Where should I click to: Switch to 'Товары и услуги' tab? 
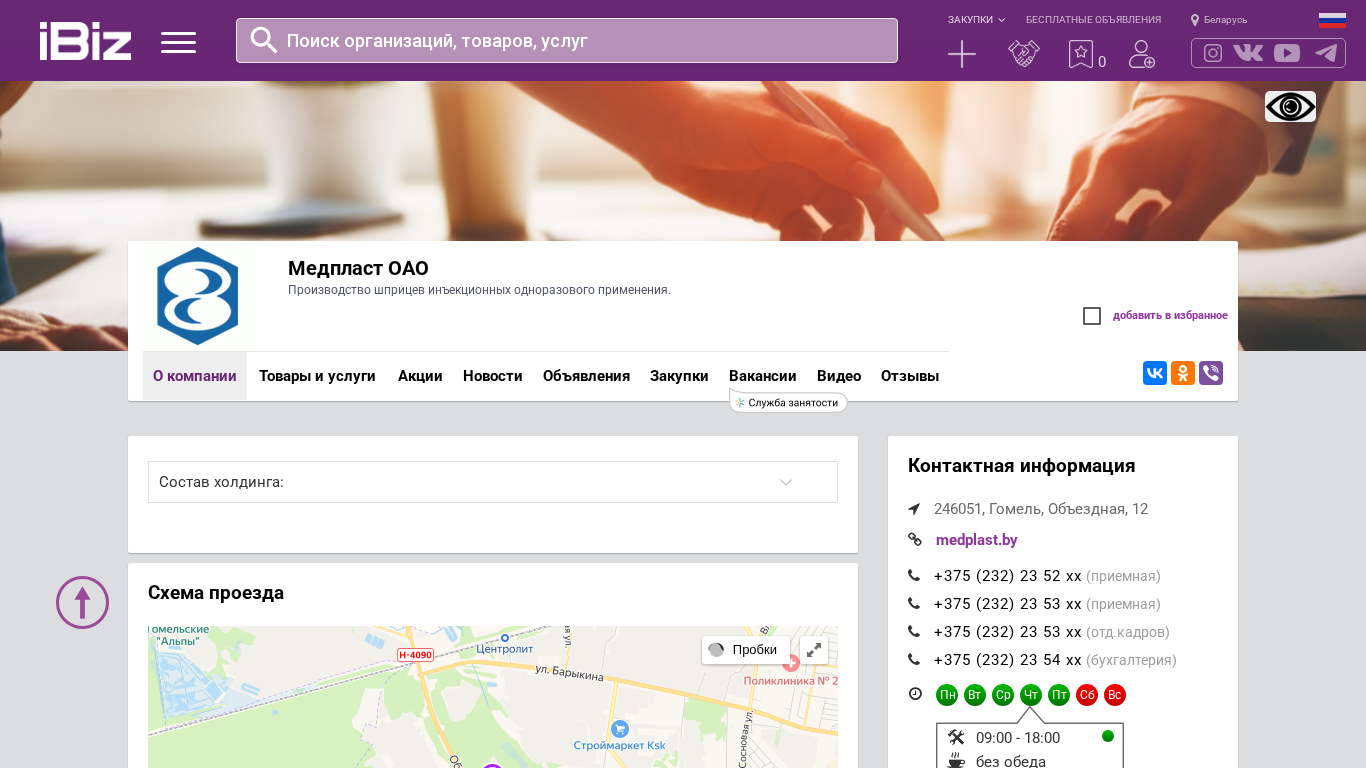pos(317,376)
